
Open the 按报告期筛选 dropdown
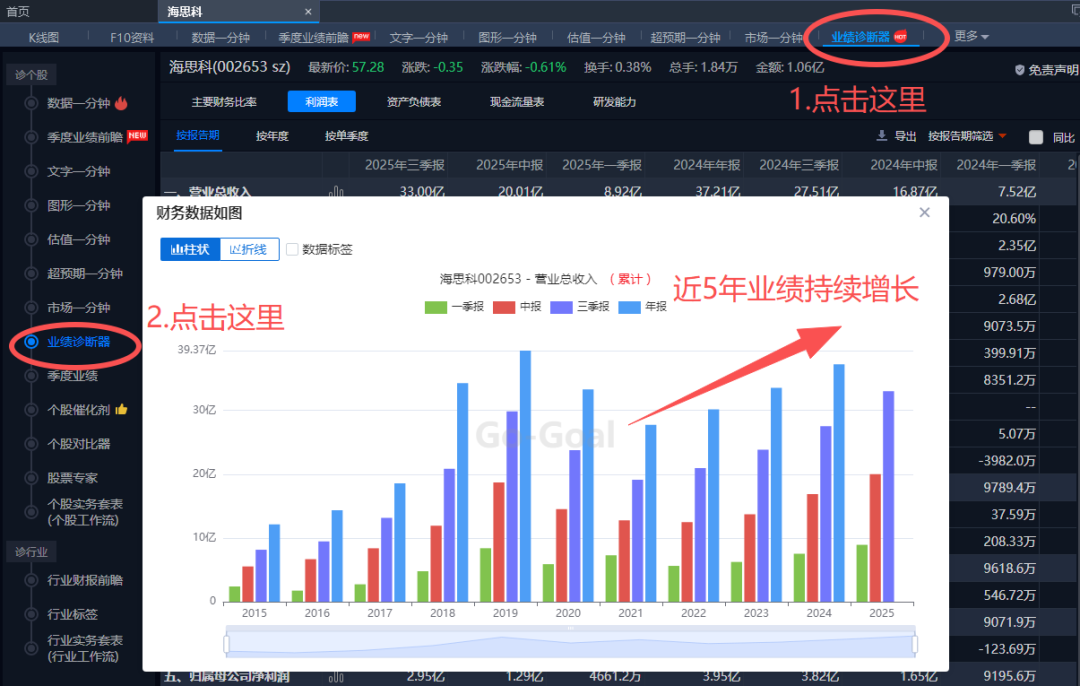tap(967, 136)
